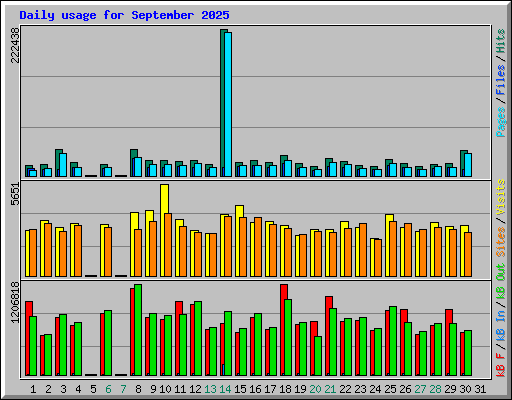
Task: Click day label 11 on the x-axis
Action: 180,389
